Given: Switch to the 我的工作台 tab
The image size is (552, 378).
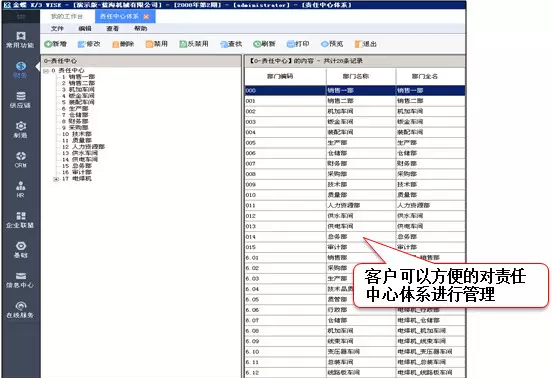Looking at the screenshot, I should pos(67,17).
